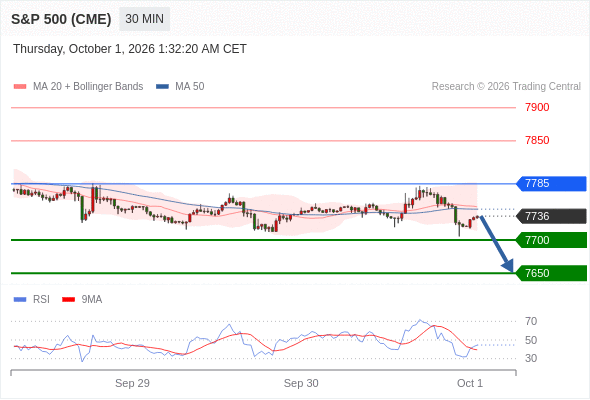Click the RSI legend label
Screen dimensions: 590x400
click(x=41, y=300)
